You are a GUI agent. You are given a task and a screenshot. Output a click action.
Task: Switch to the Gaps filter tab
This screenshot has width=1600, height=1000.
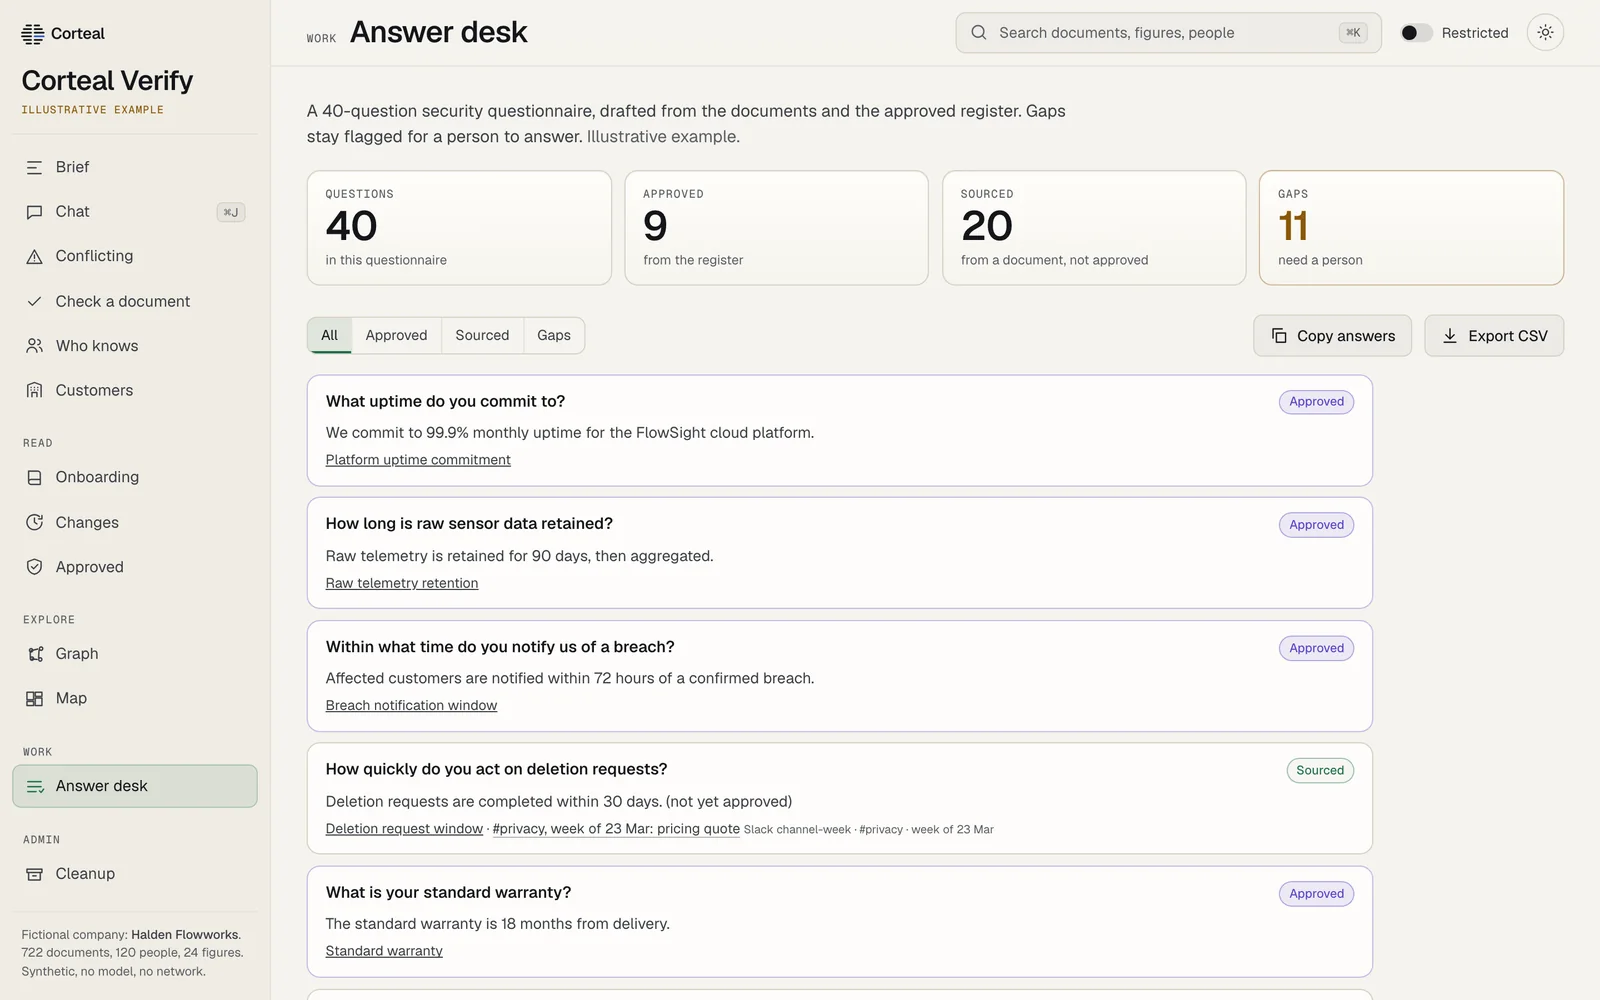[554, 336]
